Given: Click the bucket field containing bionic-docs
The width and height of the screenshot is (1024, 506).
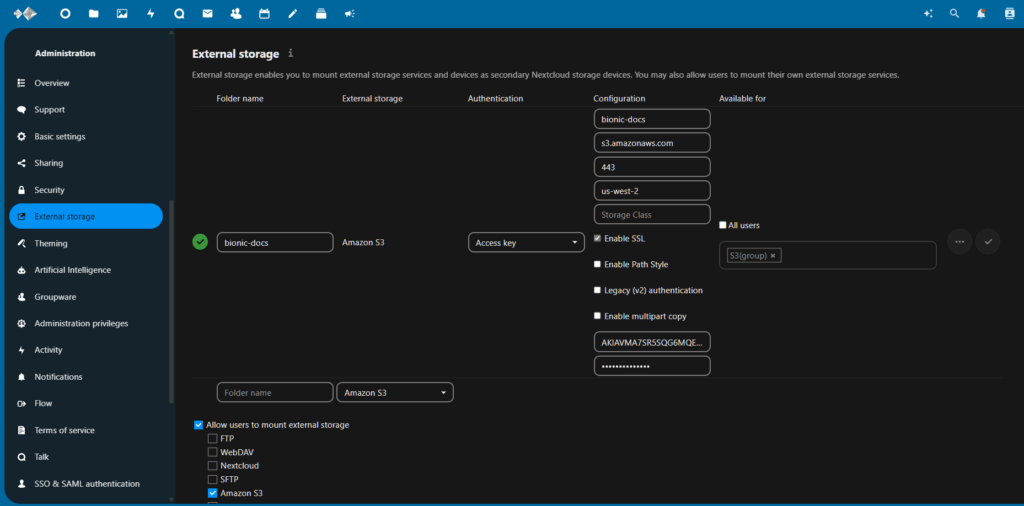Looking at the screenshot, I should point(652,119).
